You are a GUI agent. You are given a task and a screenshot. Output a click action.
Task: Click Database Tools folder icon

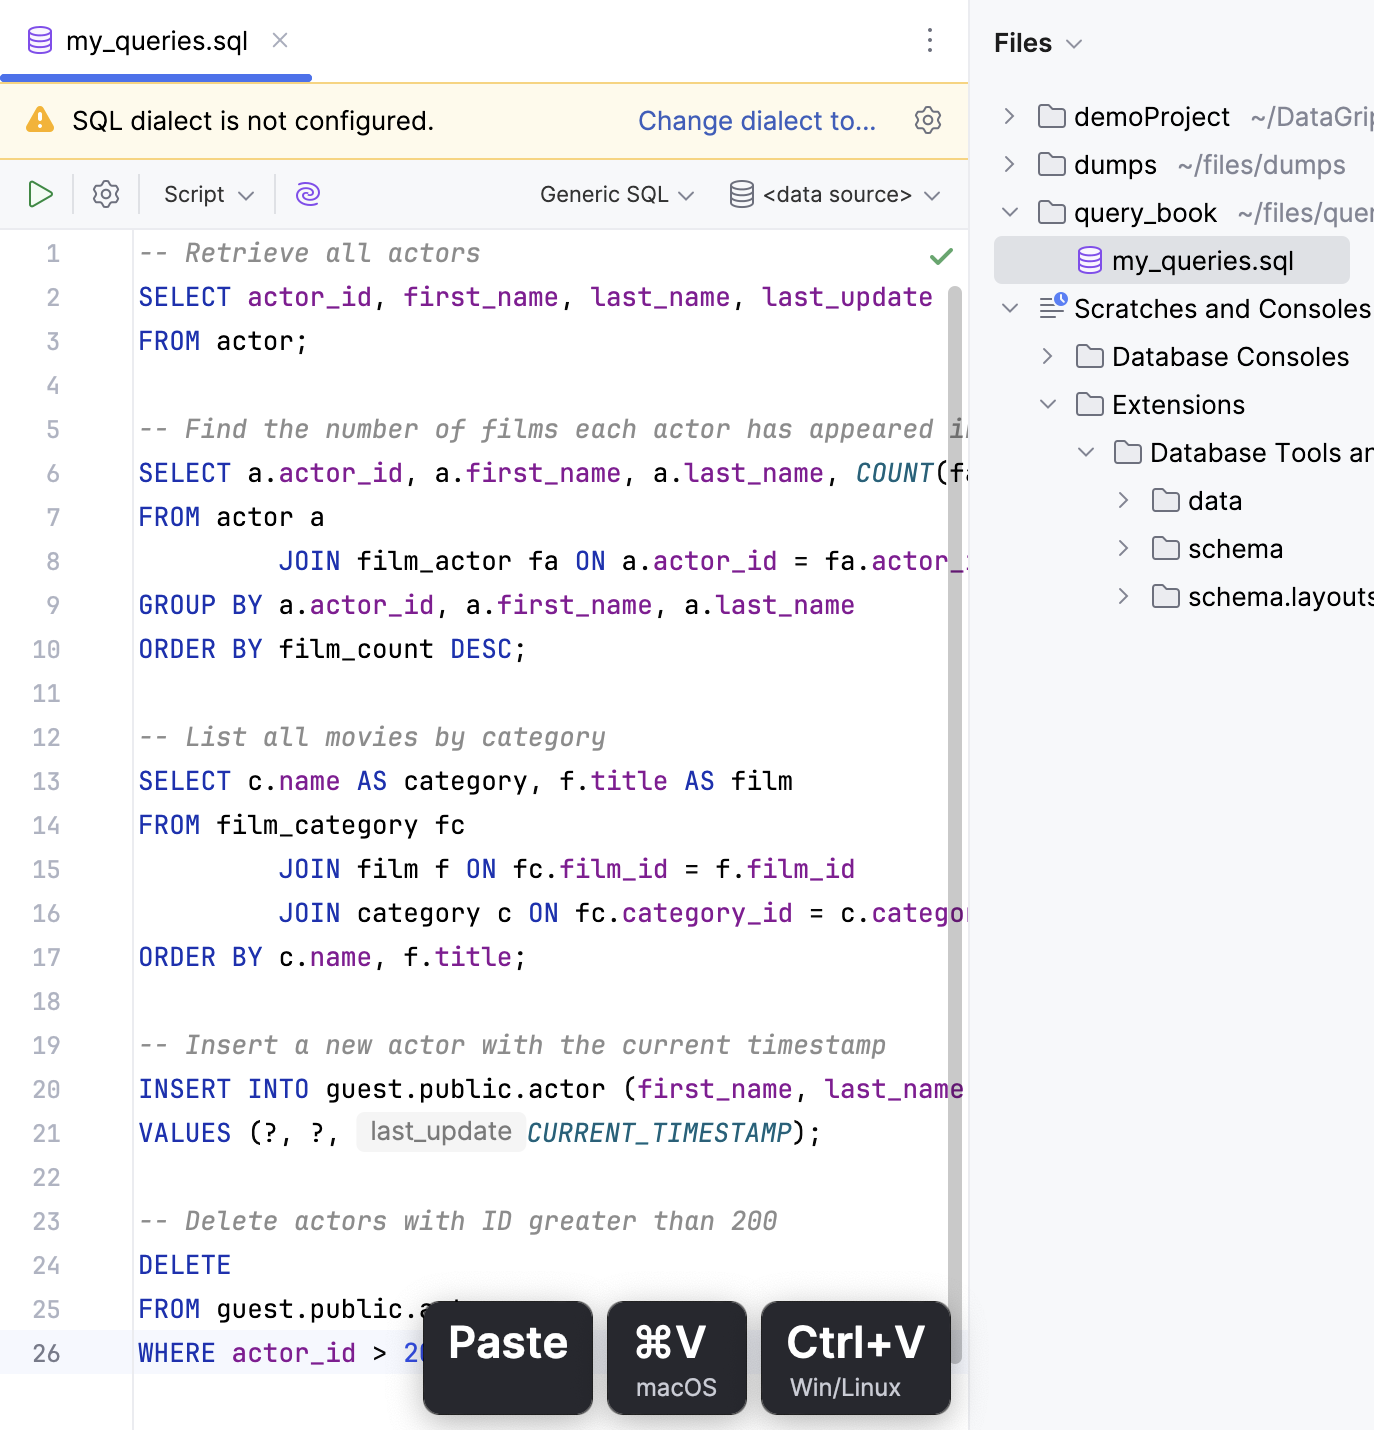coord(1128,452)
